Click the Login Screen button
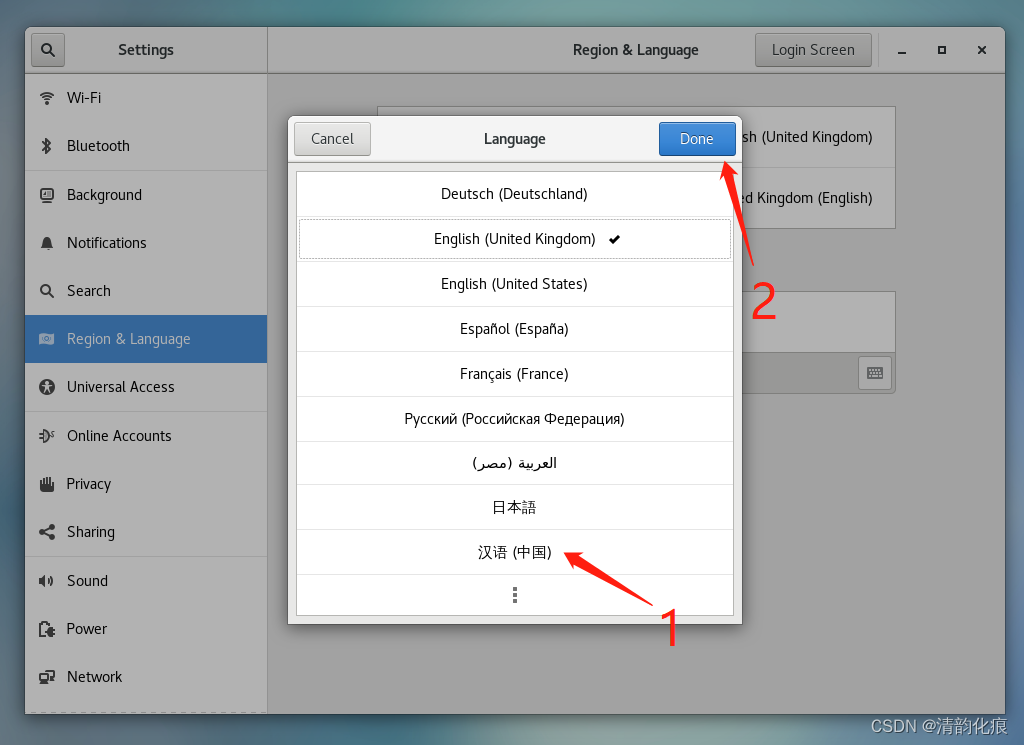The width and height of the screenshot is (1024, 745). point(813,50)
